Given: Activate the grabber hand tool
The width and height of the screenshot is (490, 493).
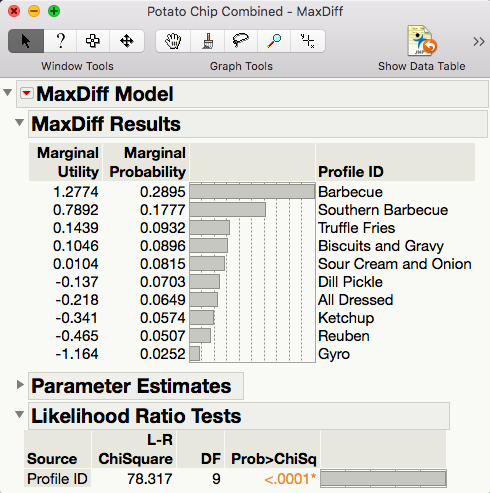Looking at the screenshot, I should [173, 41].
